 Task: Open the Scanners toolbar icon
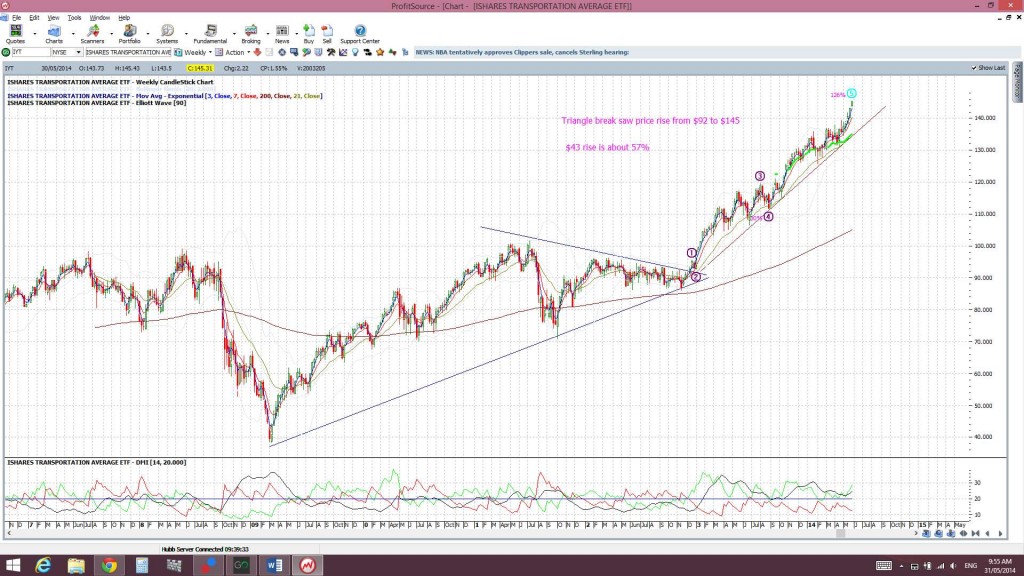93,30
